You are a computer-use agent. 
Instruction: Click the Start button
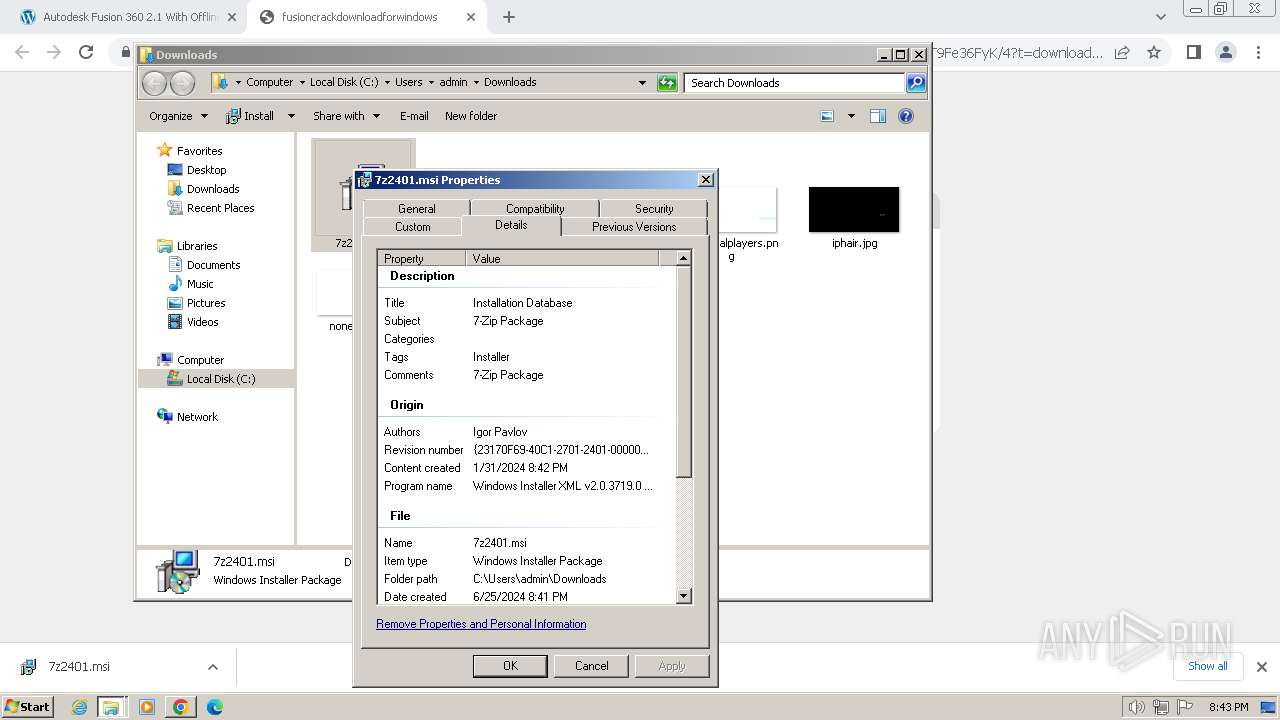pyautogui.click(x=28, y=706)
